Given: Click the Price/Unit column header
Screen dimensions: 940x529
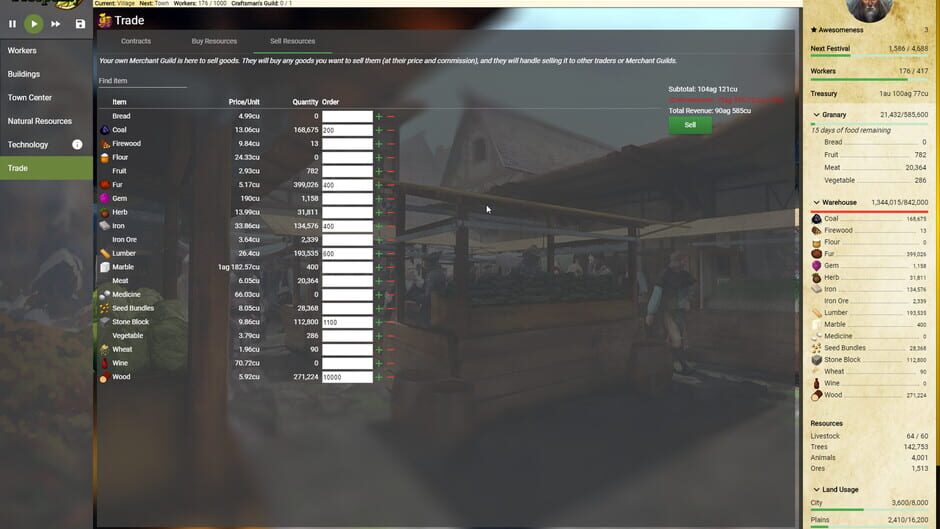Looking at the screenshot, I should coord(244,102).
